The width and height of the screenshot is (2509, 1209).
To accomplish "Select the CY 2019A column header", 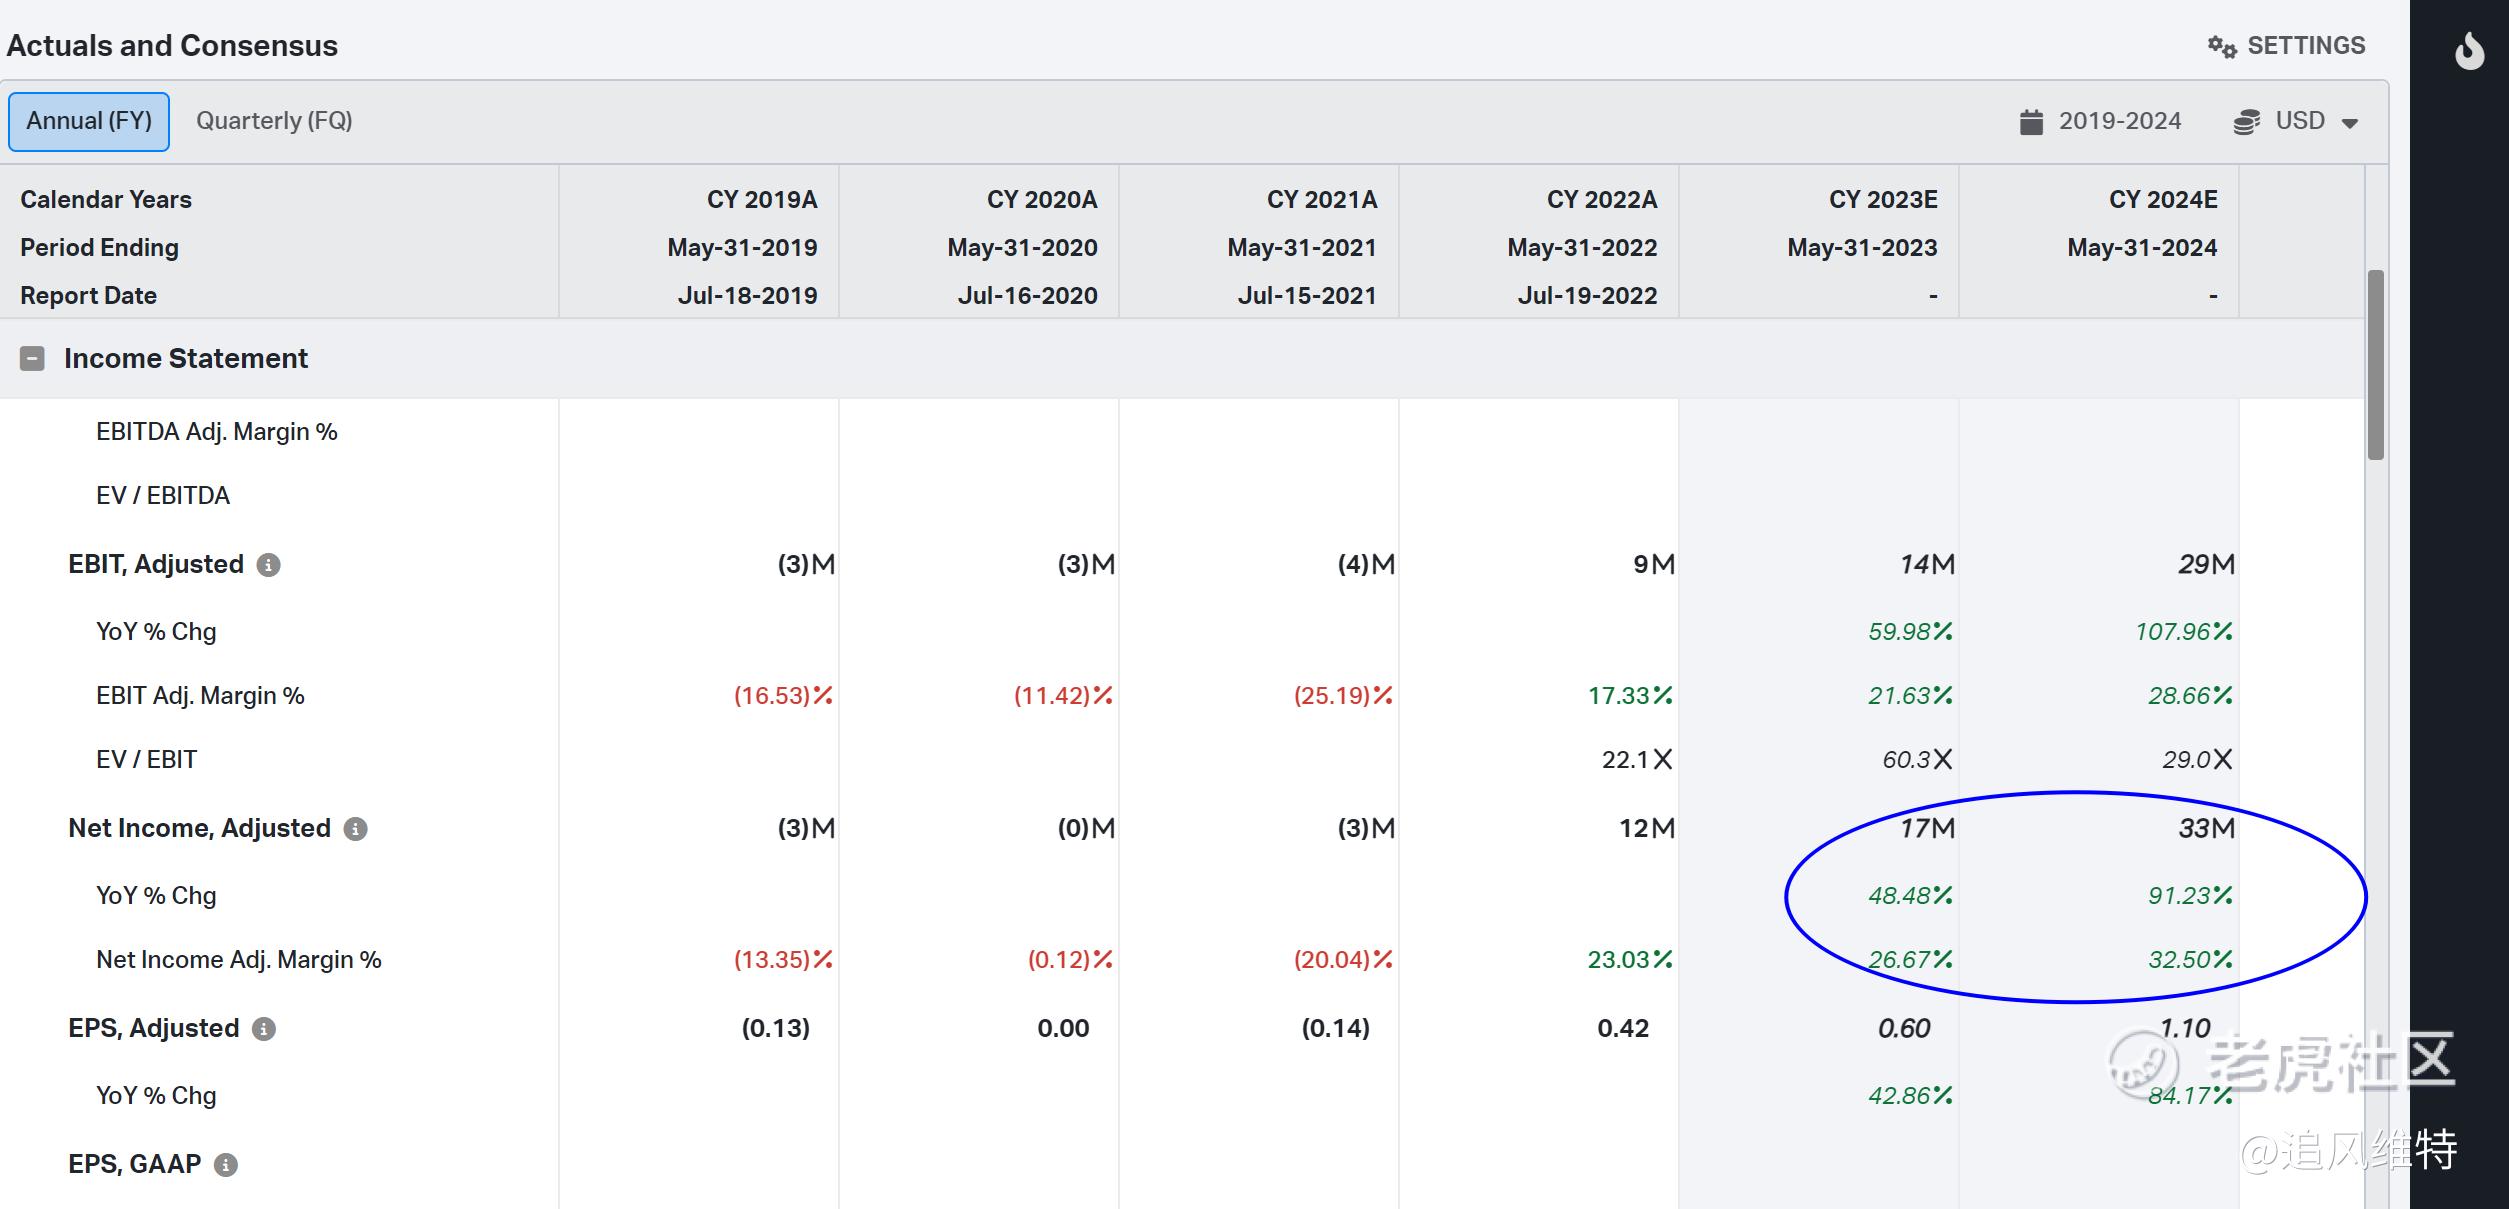I will (x=762, y=200).
